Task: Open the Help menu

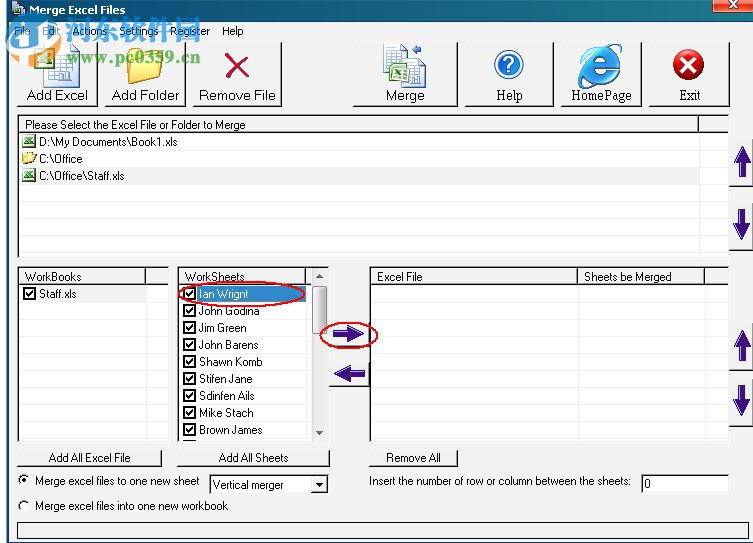Action: tap(232, 31)
